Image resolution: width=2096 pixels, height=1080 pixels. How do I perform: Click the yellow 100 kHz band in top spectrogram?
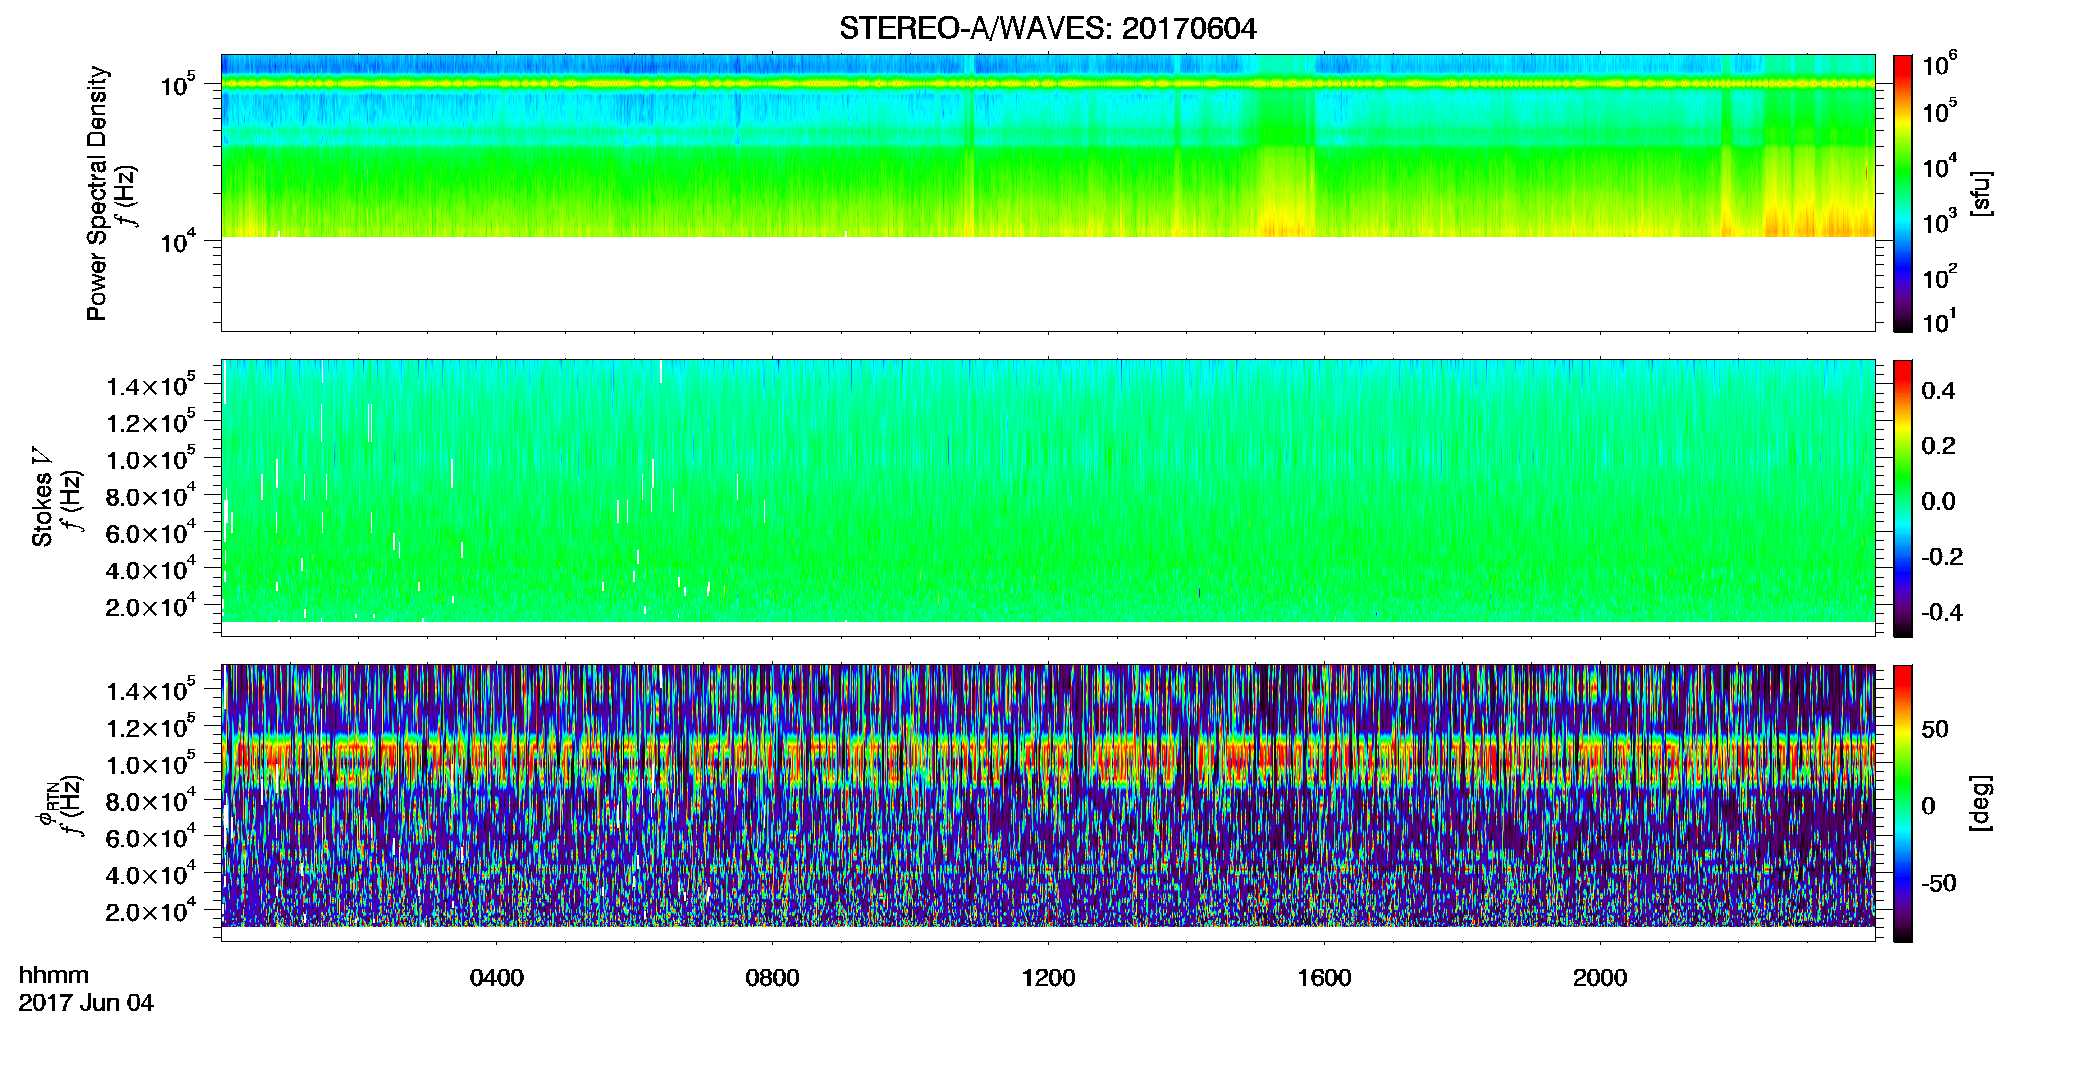coord(1047,84)
